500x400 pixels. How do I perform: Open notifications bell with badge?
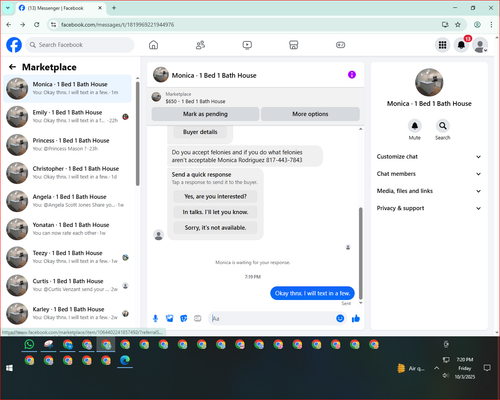(x=461, y=45)
